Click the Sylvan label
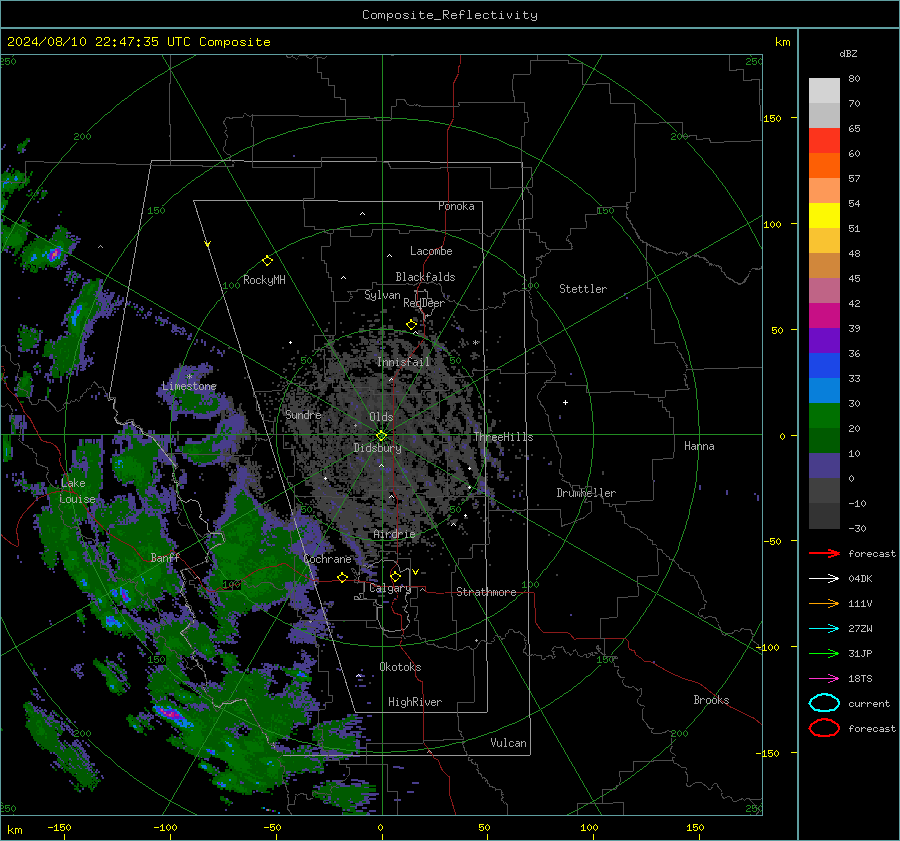Viewport: 900px width, 841px height. [x=382, y=295]
